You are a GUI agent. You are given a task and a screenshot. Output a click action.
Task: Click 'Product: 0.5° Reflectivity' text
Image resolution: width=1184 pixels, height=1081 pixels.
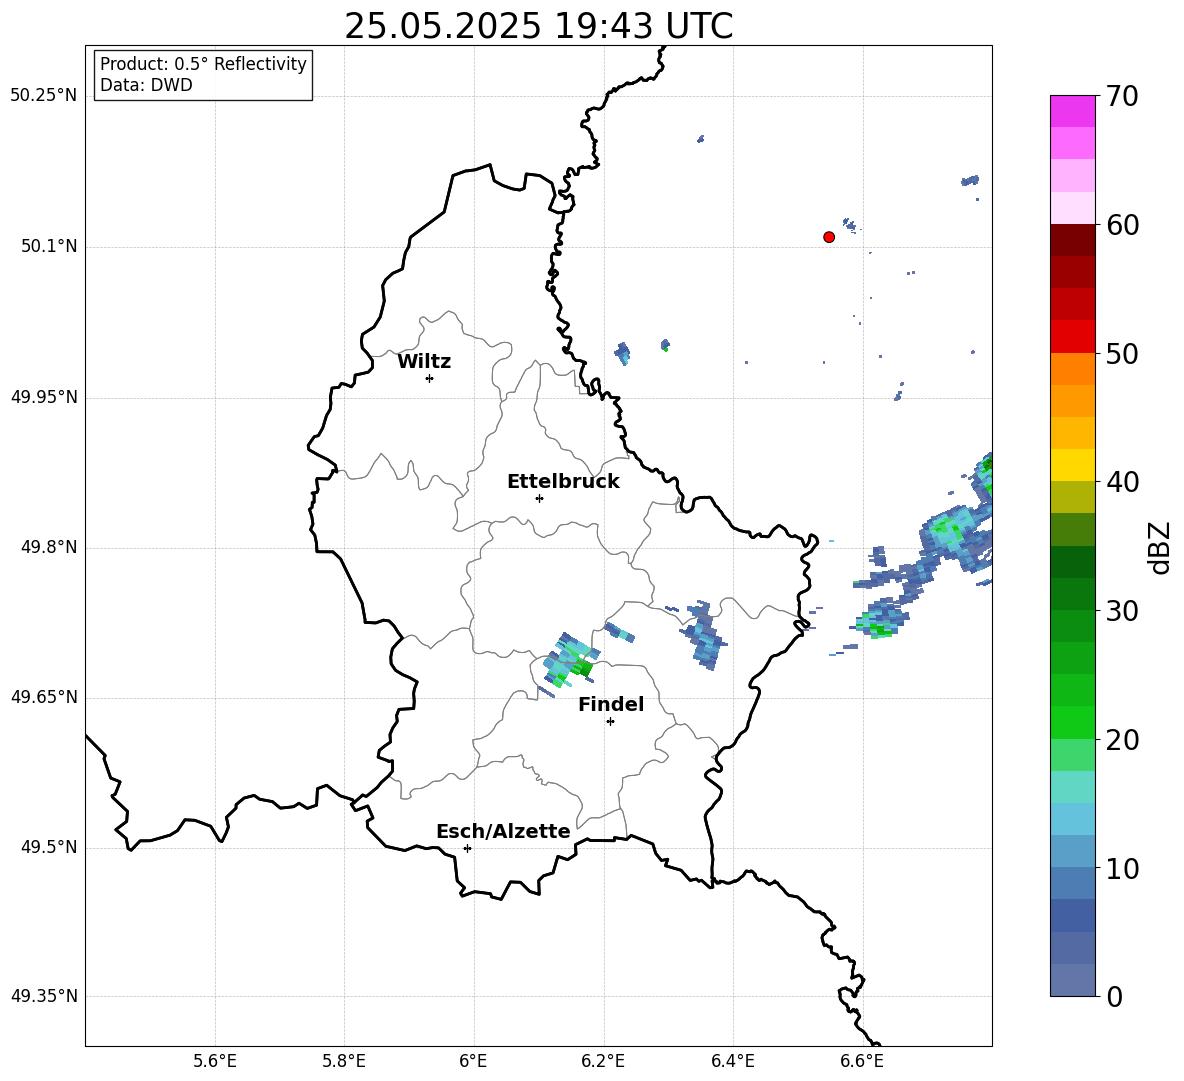(x=203, y=64)
